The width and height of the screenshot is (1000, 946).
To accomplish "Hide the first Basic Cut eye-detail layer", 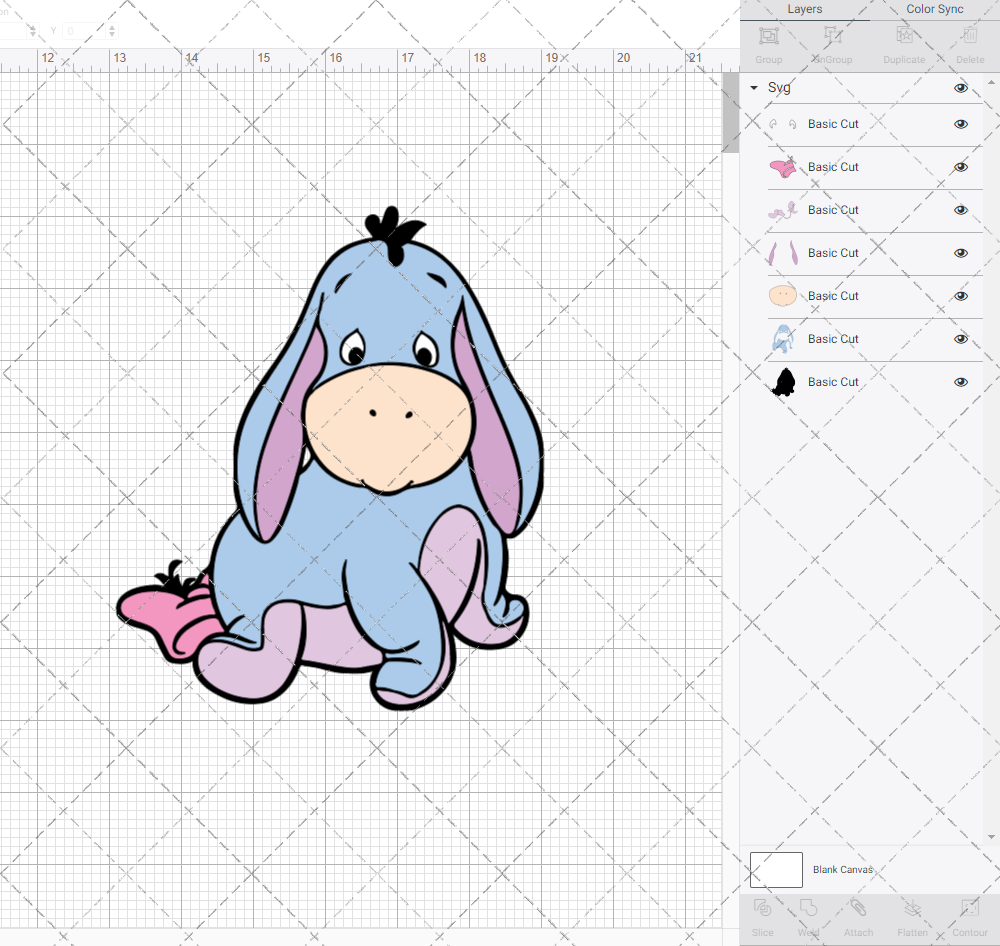I will click(960, 124).
